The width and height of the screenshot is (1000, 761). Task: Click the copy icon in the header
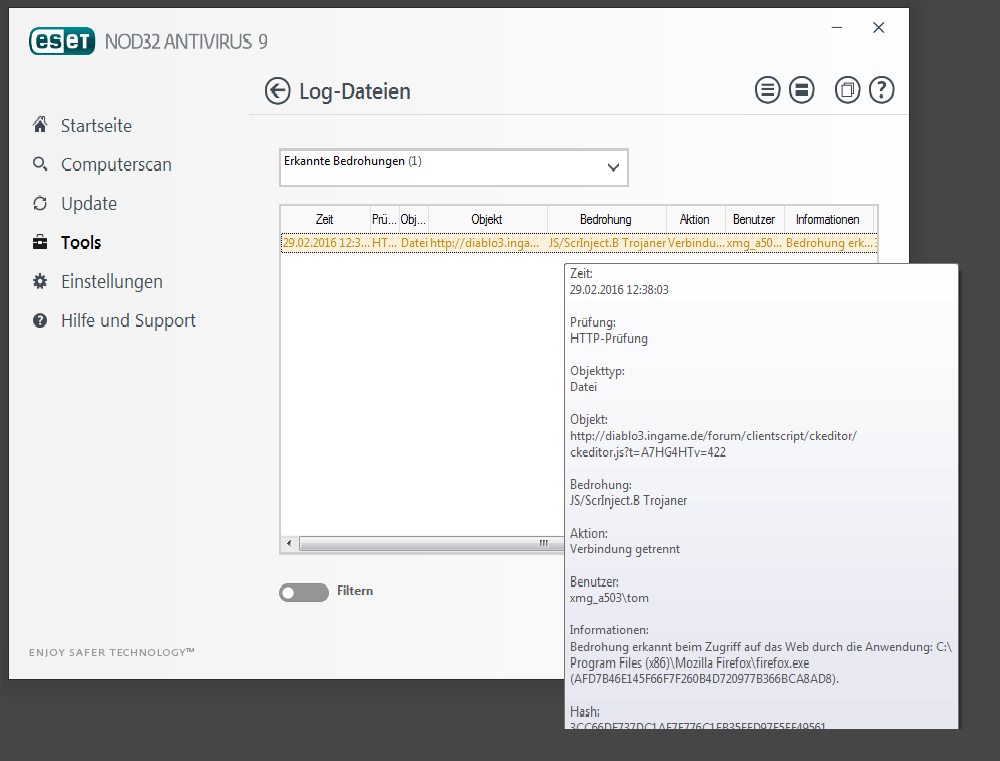tap(848, 90)
